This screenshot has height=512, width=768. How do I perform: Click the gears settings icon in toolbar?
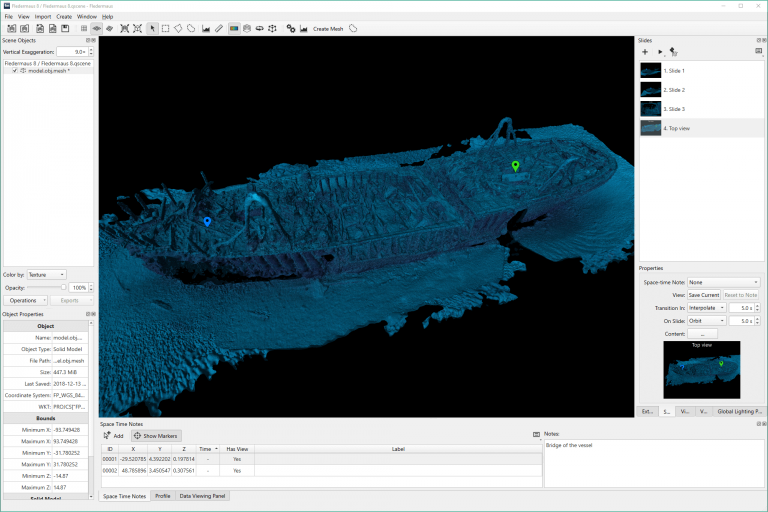[290, 28]
